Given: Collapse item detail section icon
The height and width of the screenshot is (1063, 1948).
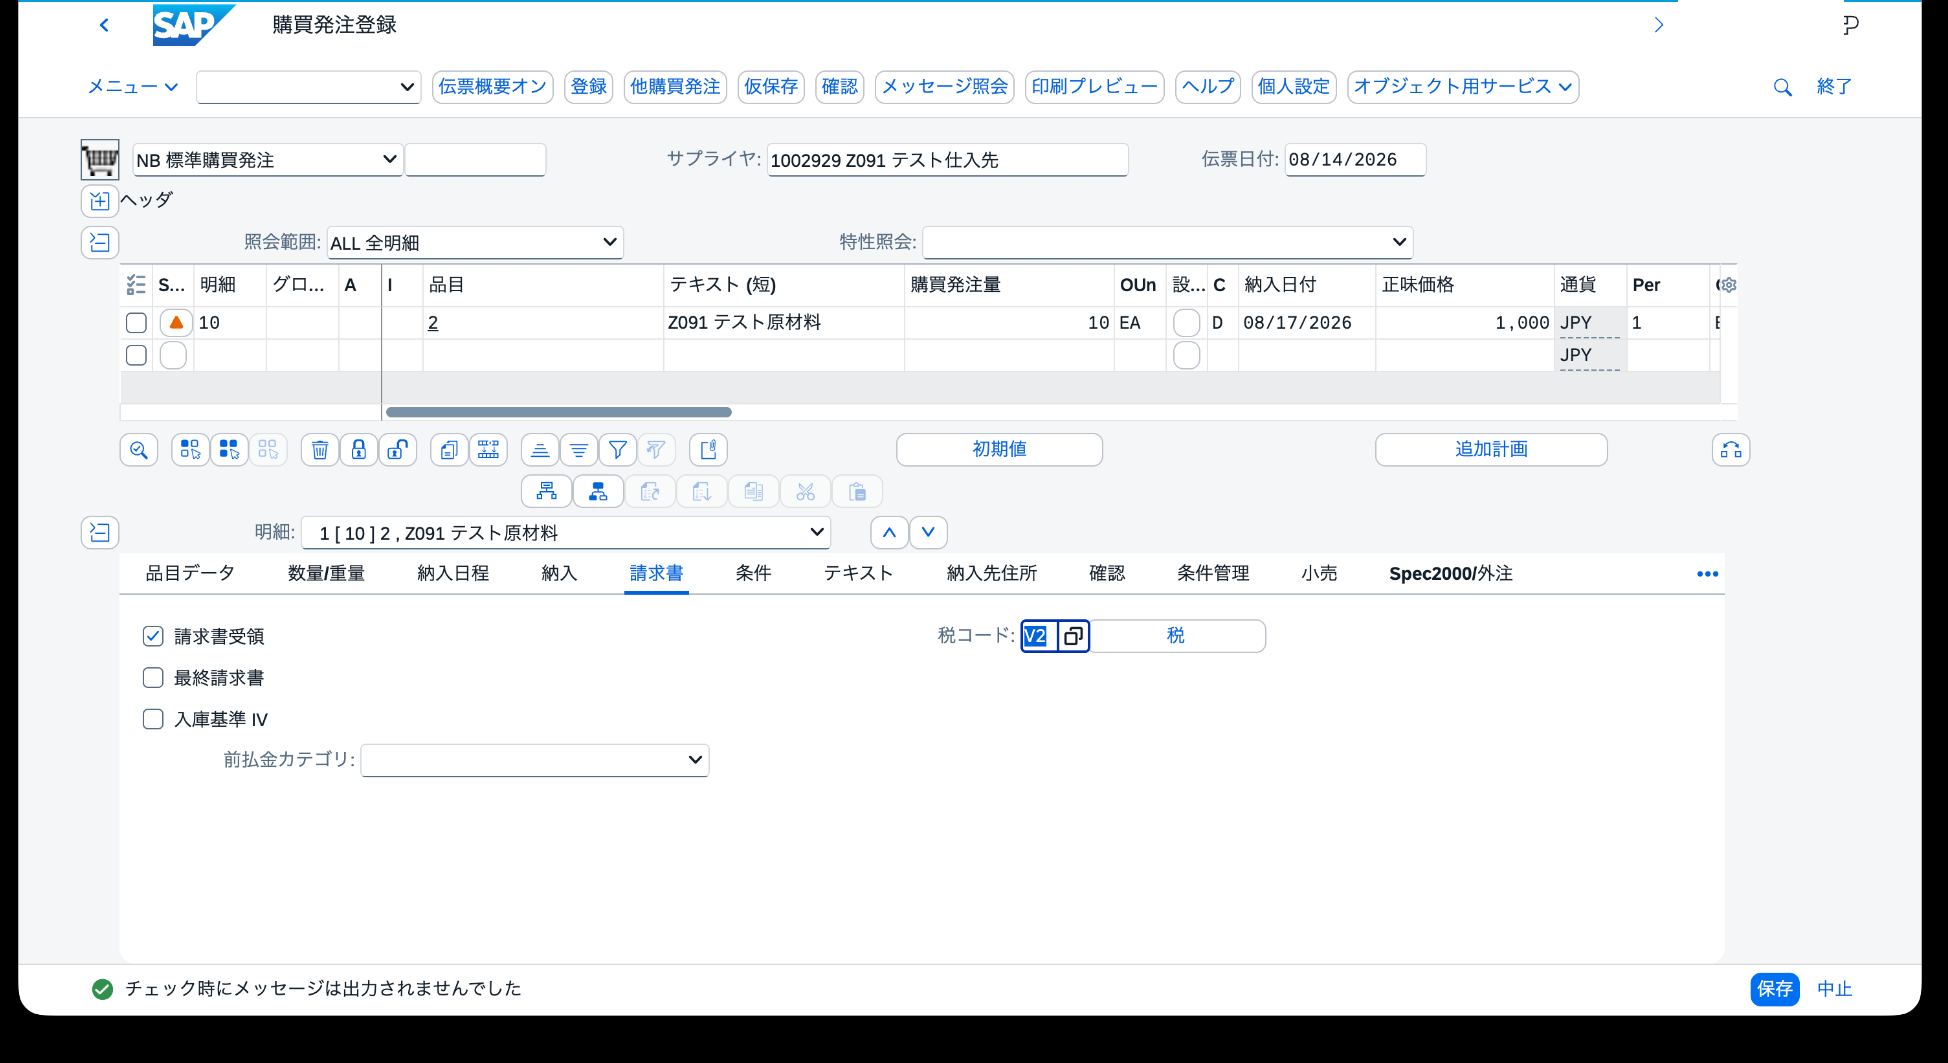Looking at the screenshot, I should [x=99, y=532].
